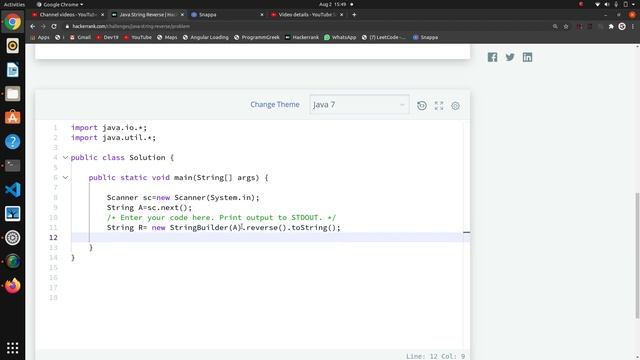The image size is (640, 360).
Task: Go back in browser history
Action: 33,26
